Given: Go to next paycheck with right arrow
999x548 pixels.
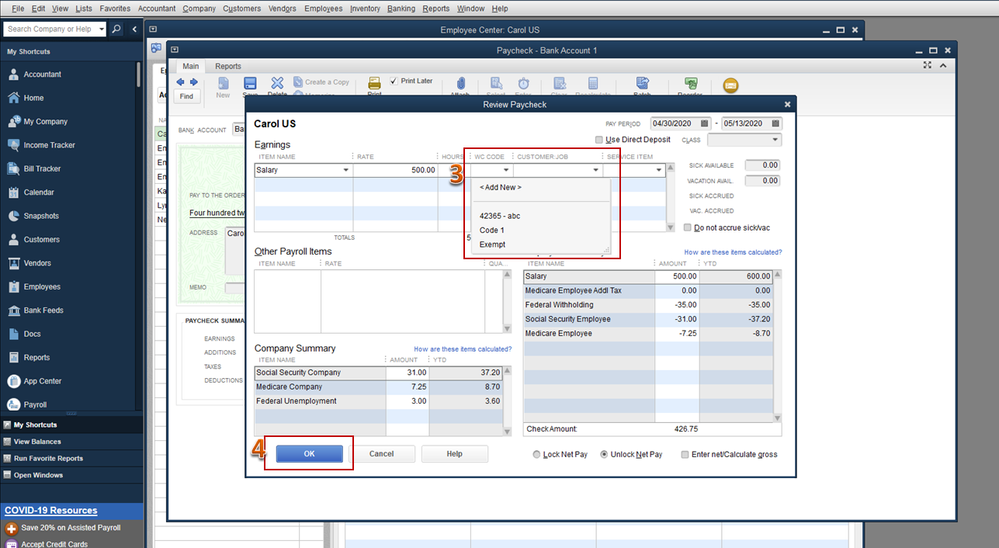Looking at the screenshot, I should click(x=194, y=82).
